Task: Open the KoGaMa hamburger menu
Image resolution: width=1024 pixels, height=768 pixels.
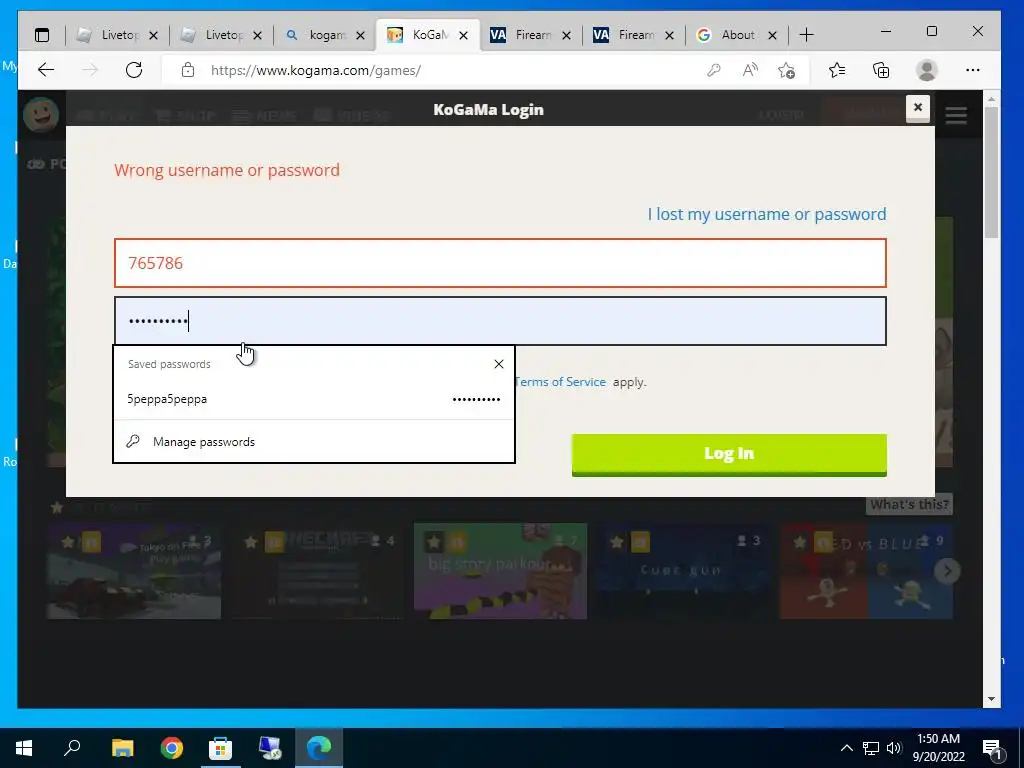Action: 956,116
